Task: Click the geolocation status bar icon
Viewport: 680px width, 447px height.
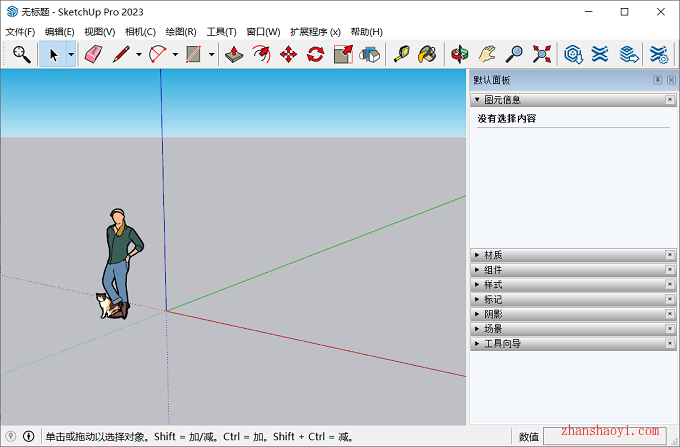Action: point(11,436)
